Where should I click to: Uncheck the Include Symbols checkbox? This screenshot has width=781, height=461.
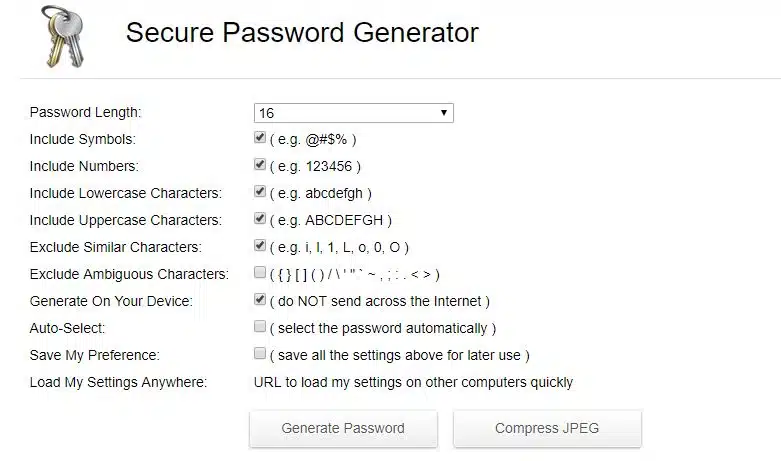260,138
